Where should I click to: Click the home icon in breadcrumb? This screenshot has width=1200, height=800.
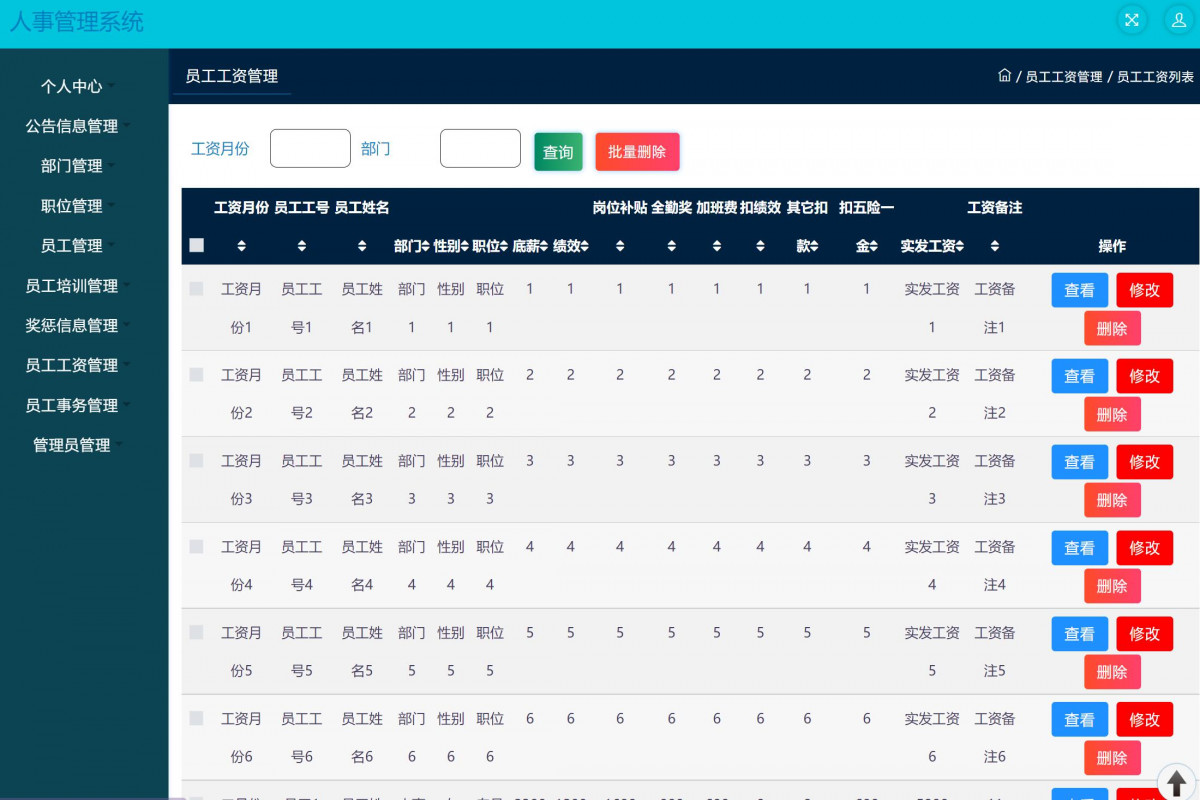pyautogui.click(x=1004, y=76)
